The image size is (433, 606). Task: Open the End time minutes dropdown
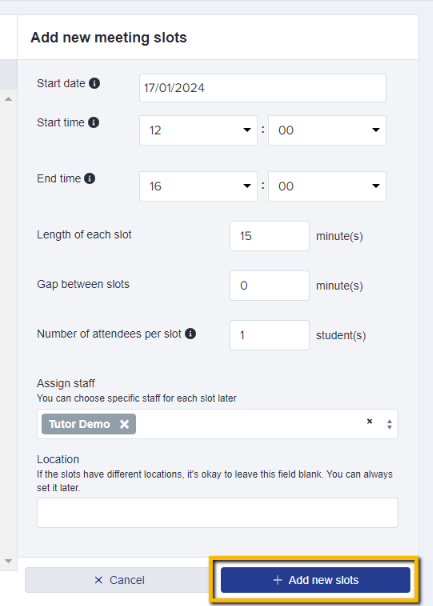click(x=327, y=186)
